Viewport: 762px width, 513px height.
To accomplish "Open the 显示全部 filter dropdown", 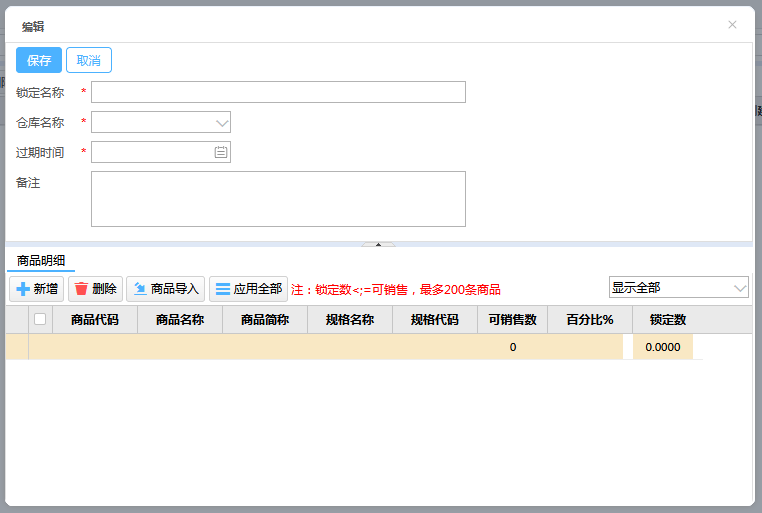I will (x=739, y=288).
